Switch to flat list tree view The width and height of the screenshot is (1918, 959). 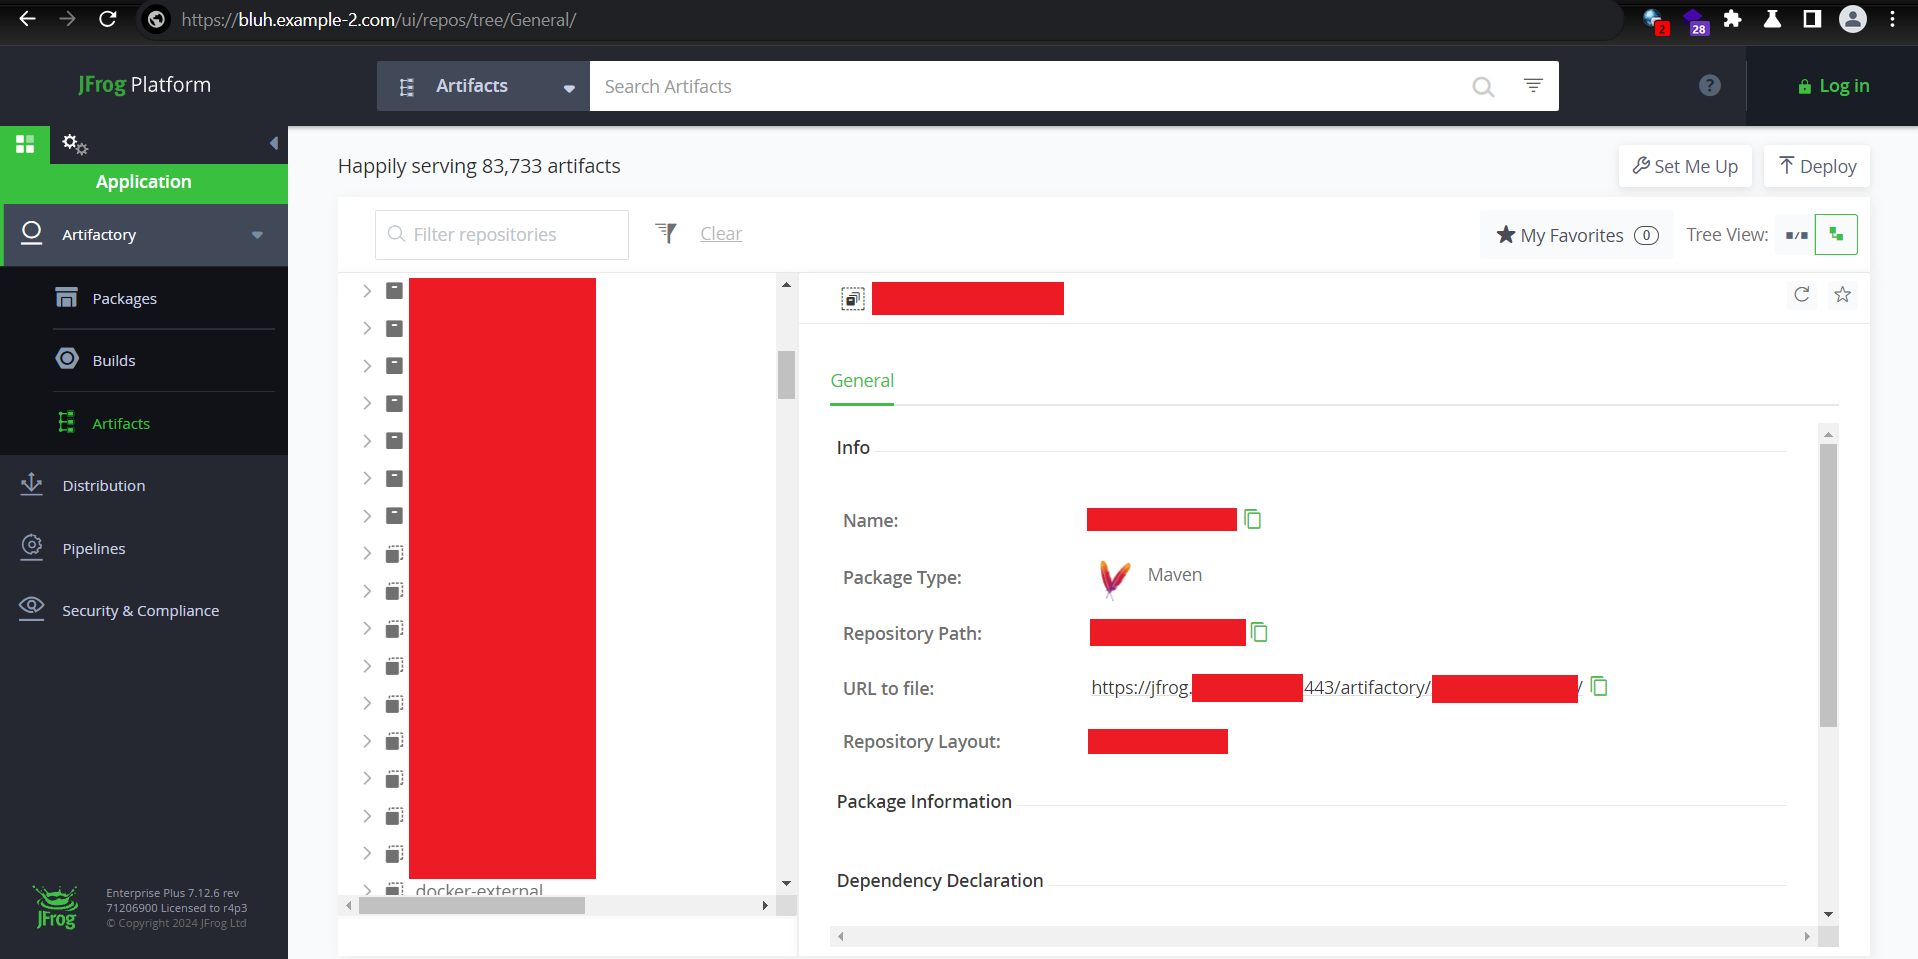[x=1796, y=235]
